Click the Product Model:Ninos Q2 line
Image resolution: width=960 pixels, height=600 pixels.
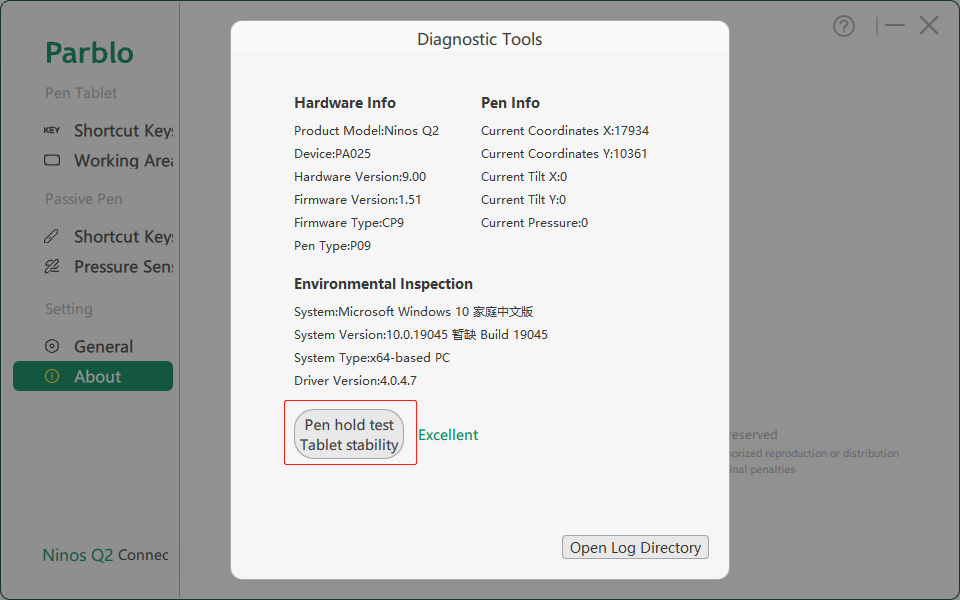[366, 130]
